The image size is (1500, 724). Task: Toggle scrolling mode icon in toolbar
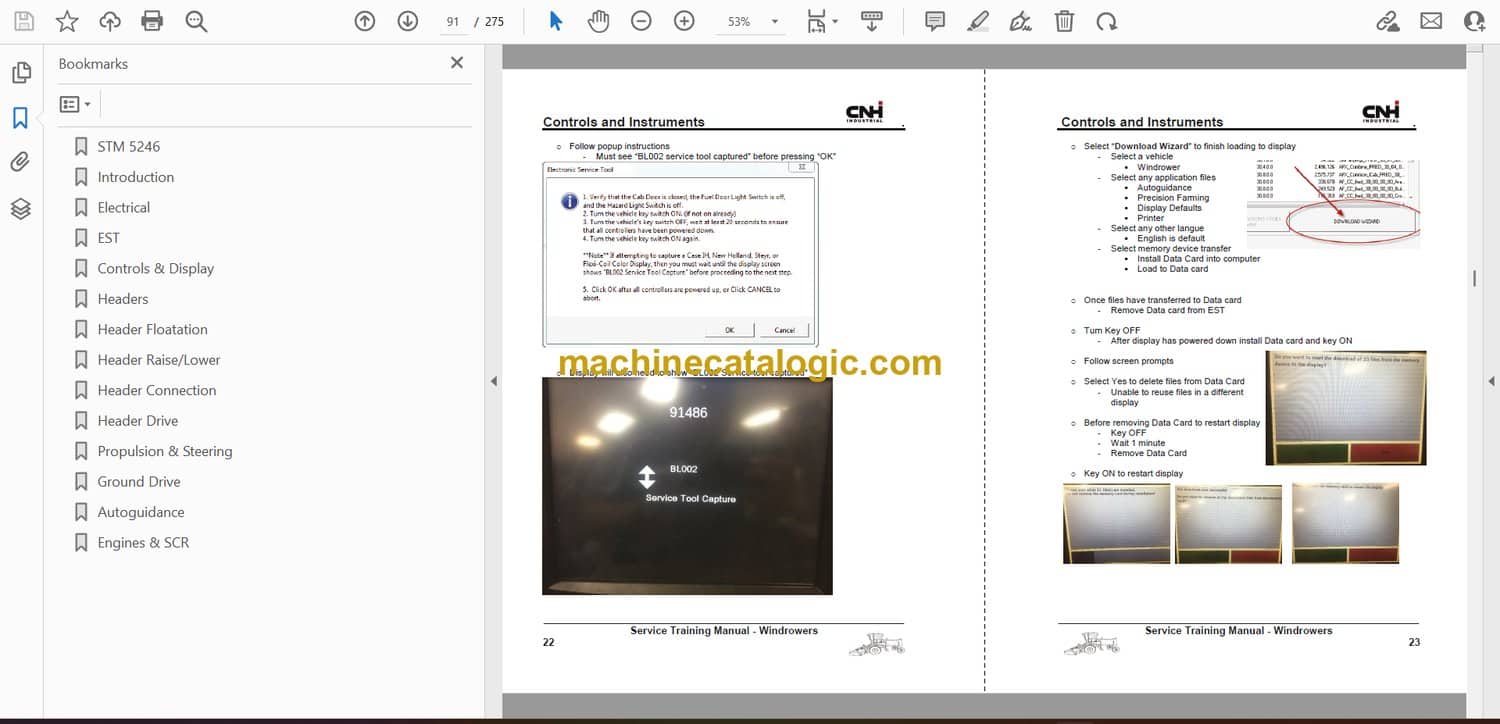click(872, 21)
